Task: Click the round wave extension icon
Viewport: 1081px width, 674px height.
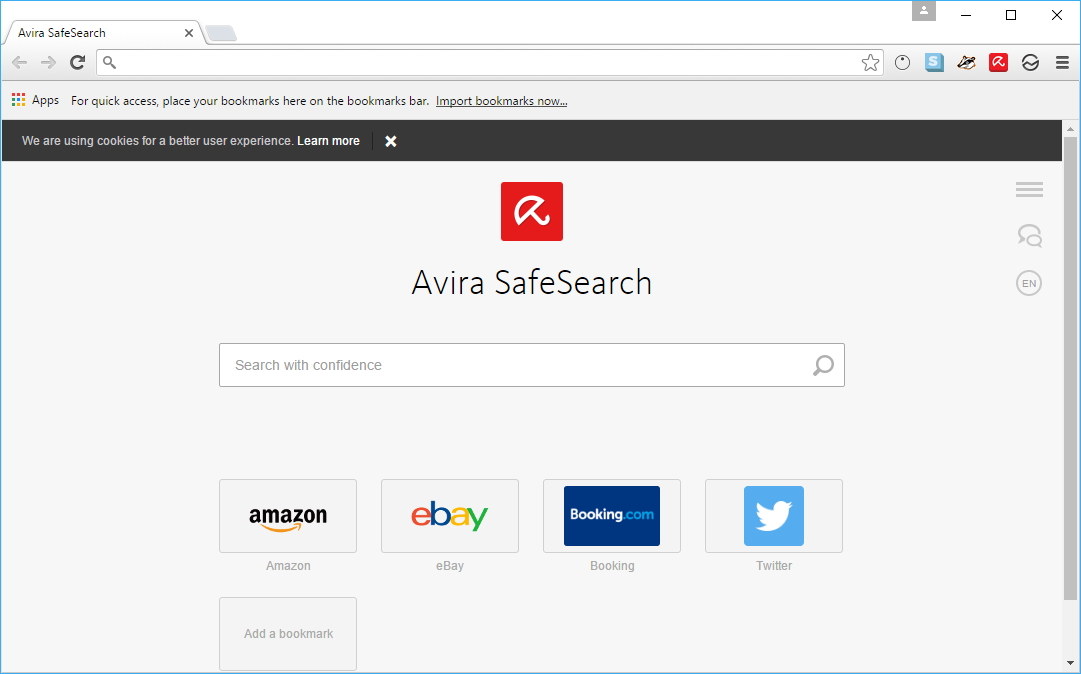Action: 1030,63
